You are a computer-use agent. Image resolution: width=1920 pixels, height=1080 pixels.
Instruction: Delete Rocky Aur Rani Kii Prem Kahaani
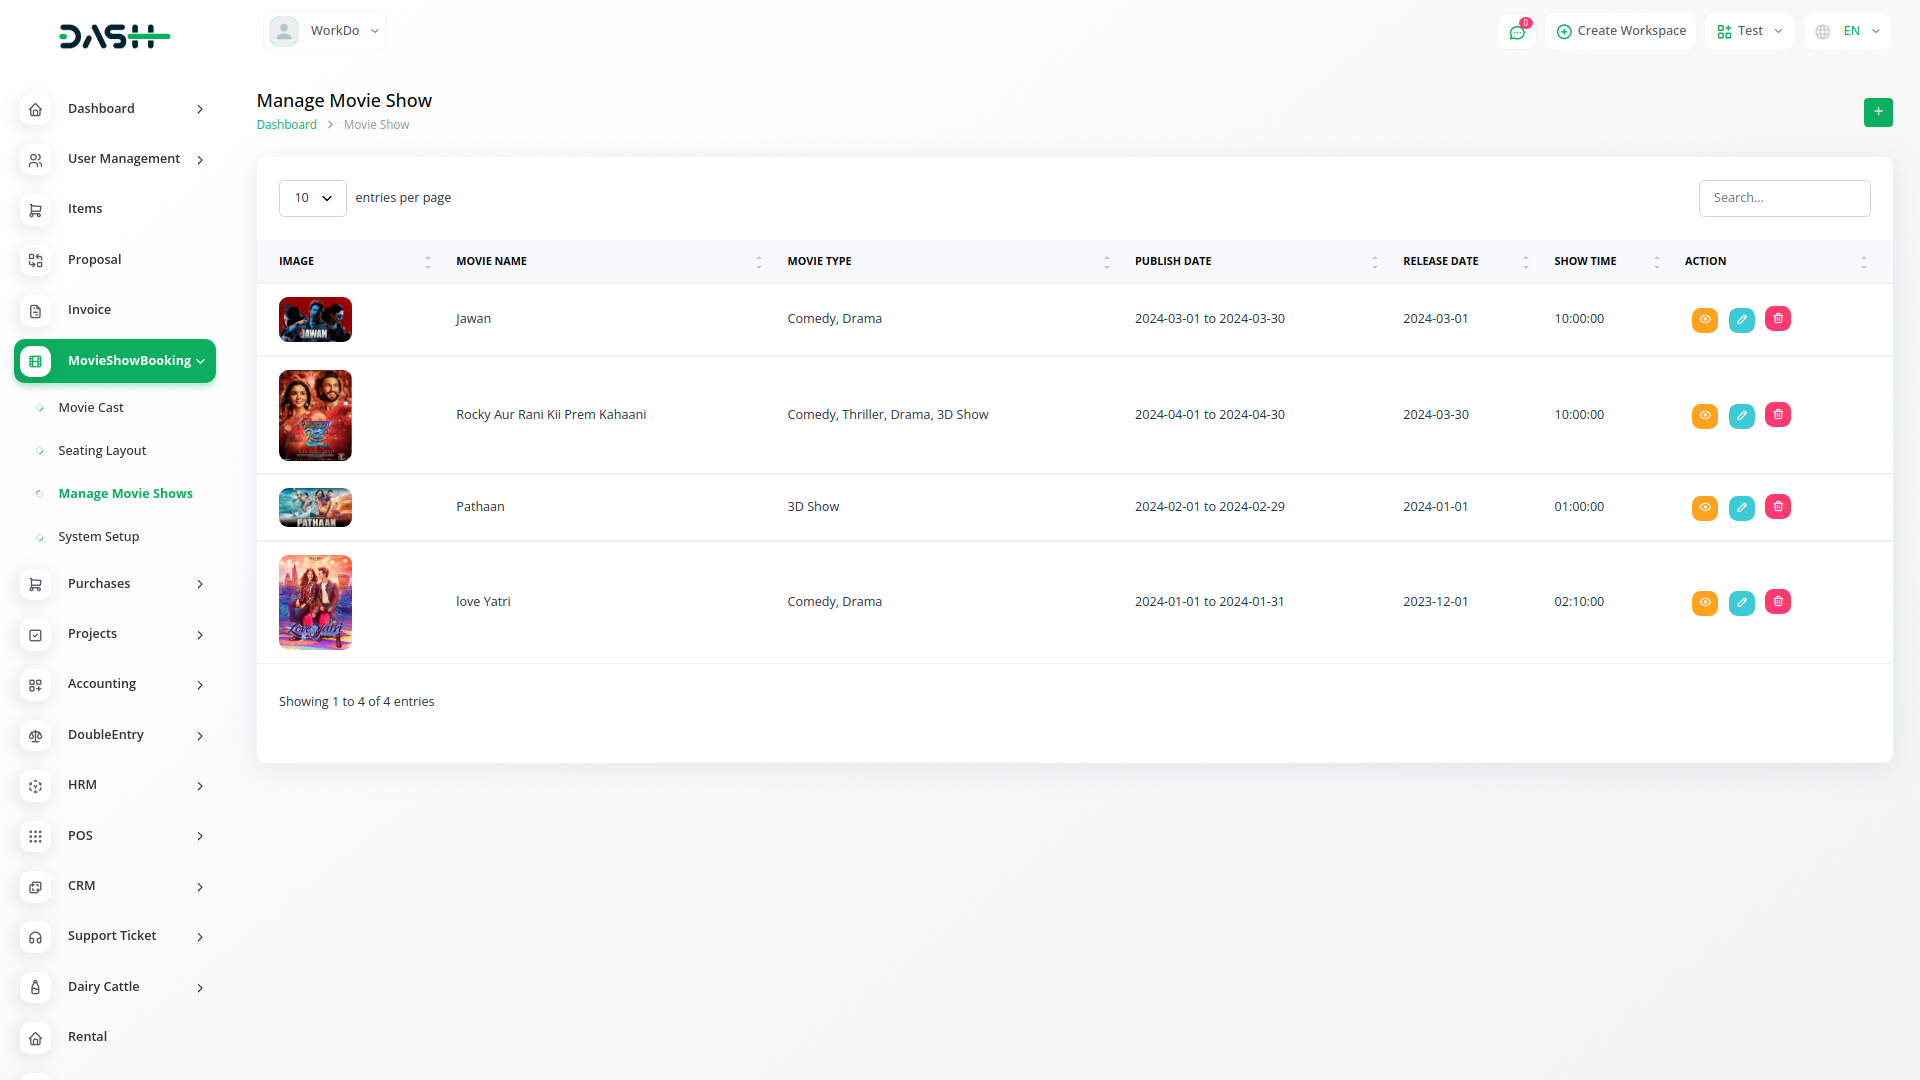(x=1777, y=415)
